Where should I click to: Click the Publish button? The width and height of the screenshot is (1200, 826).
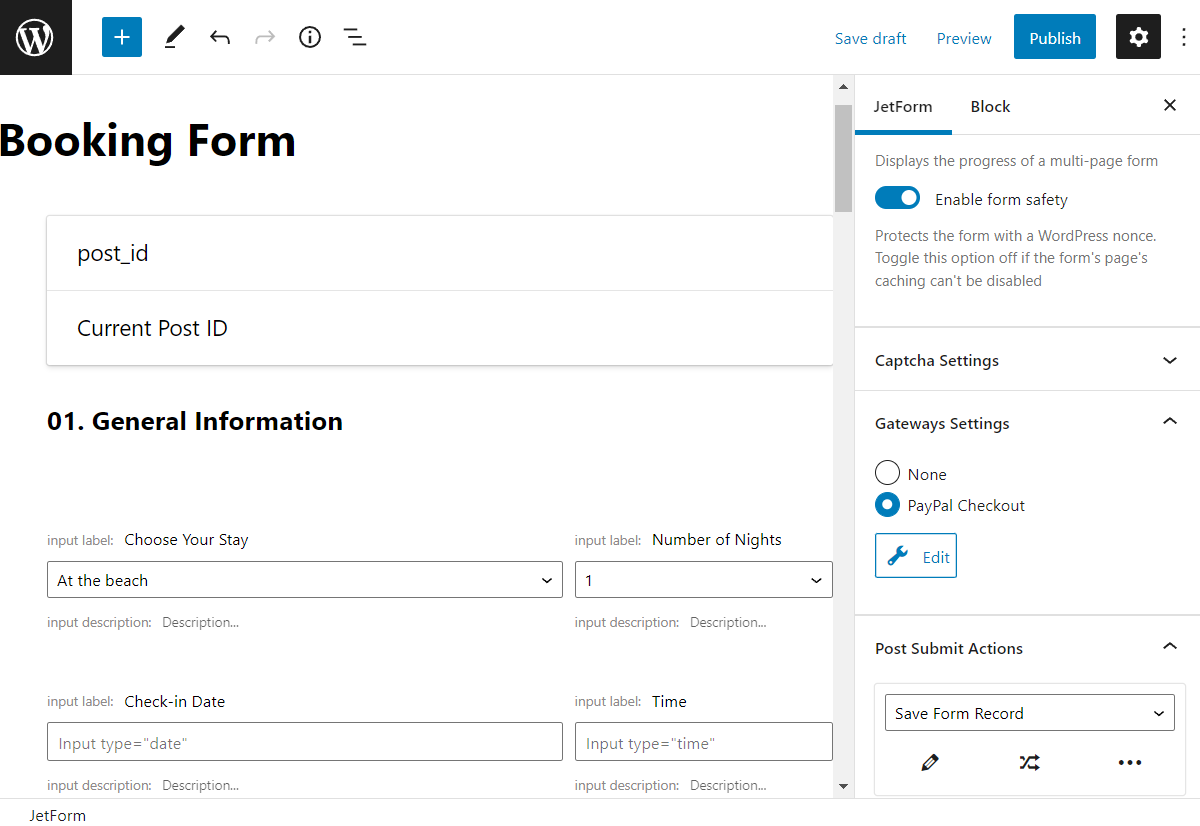(1054, 37)
